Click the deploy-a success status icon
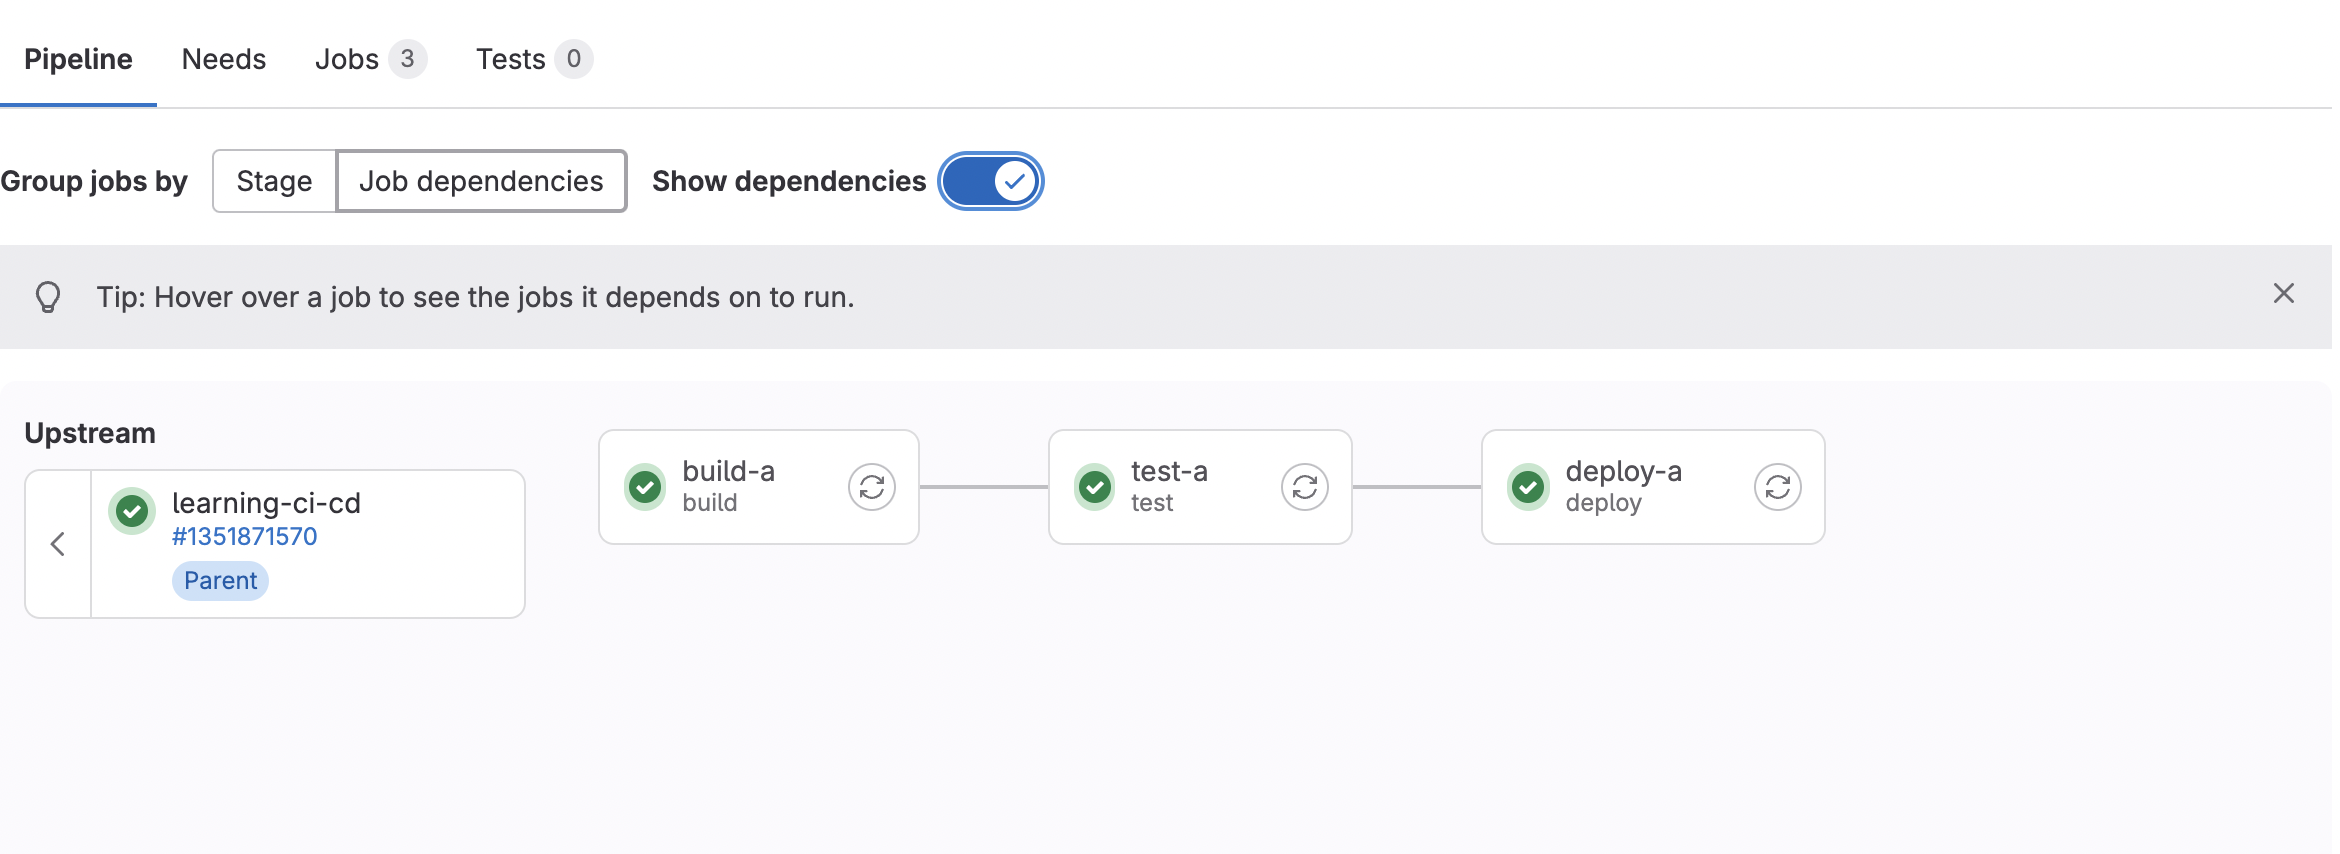 point(1527,487)
